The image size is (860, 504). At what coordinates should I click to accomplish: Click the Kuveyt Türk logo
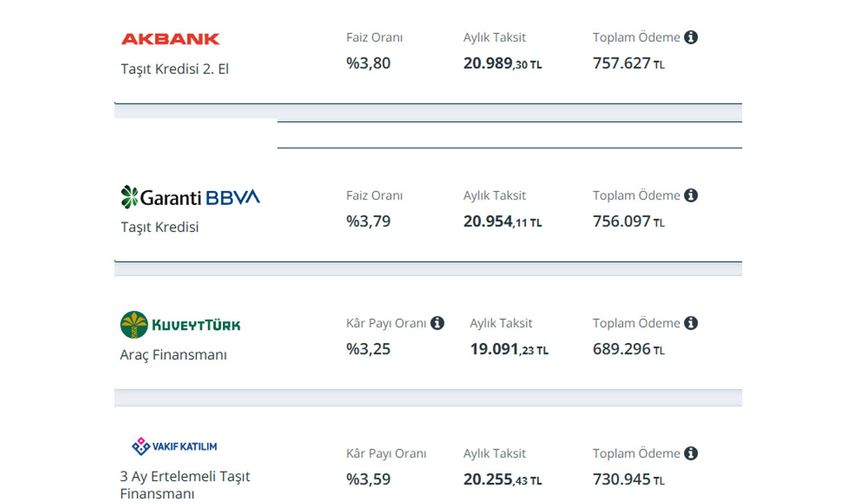tap(180, 324)
